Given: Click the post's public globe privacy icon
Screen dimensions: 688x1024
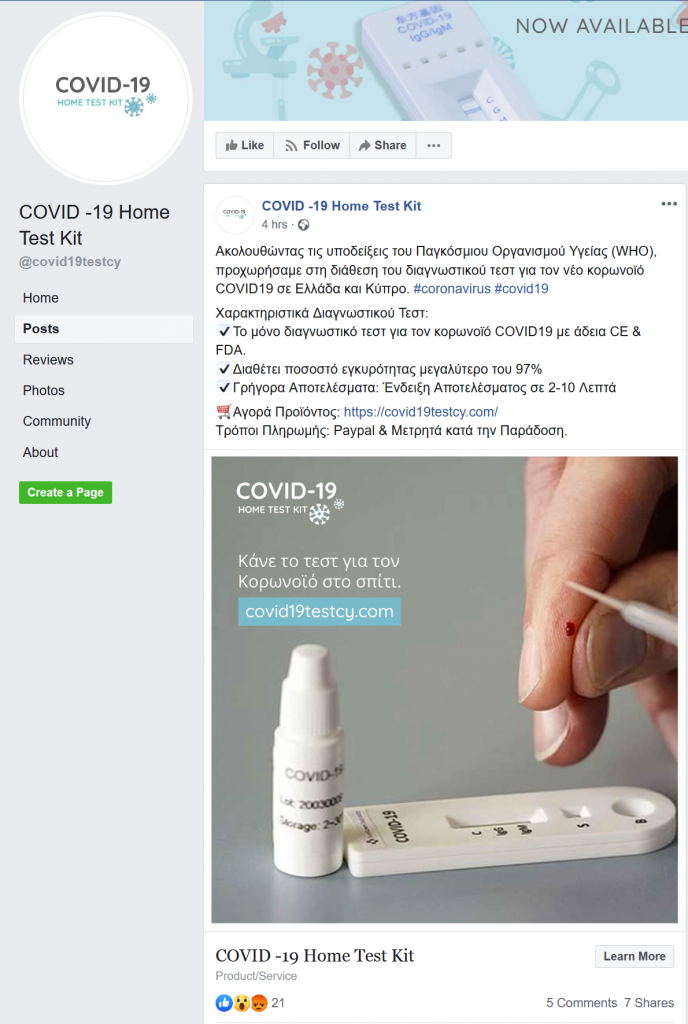Looking at the screenshot, I should coord(304,225).
